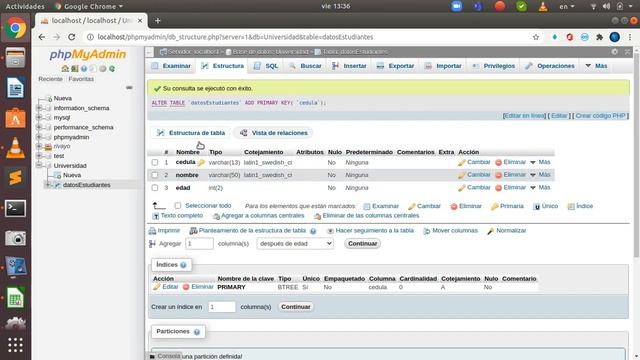
Task: Open Vista de relaciones view
Action: pyautogui.click(x=273, y=133)
